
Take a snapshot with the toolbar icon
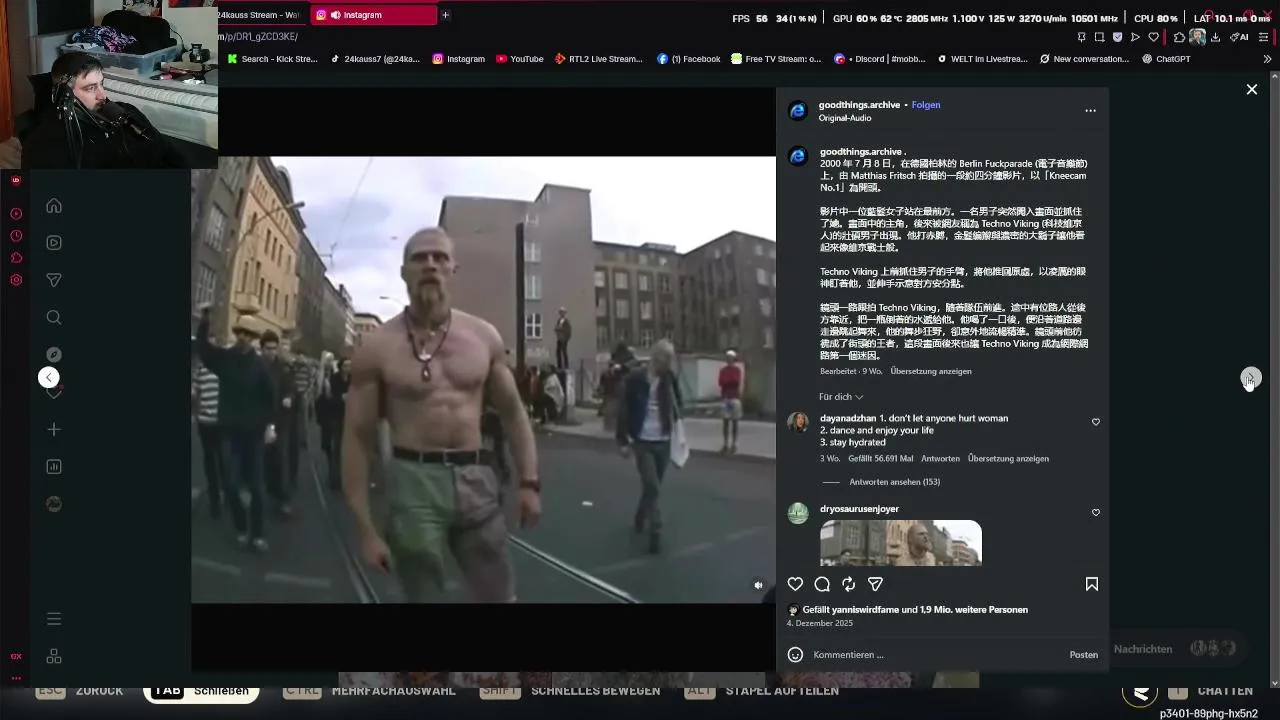tap(1099, 37)
